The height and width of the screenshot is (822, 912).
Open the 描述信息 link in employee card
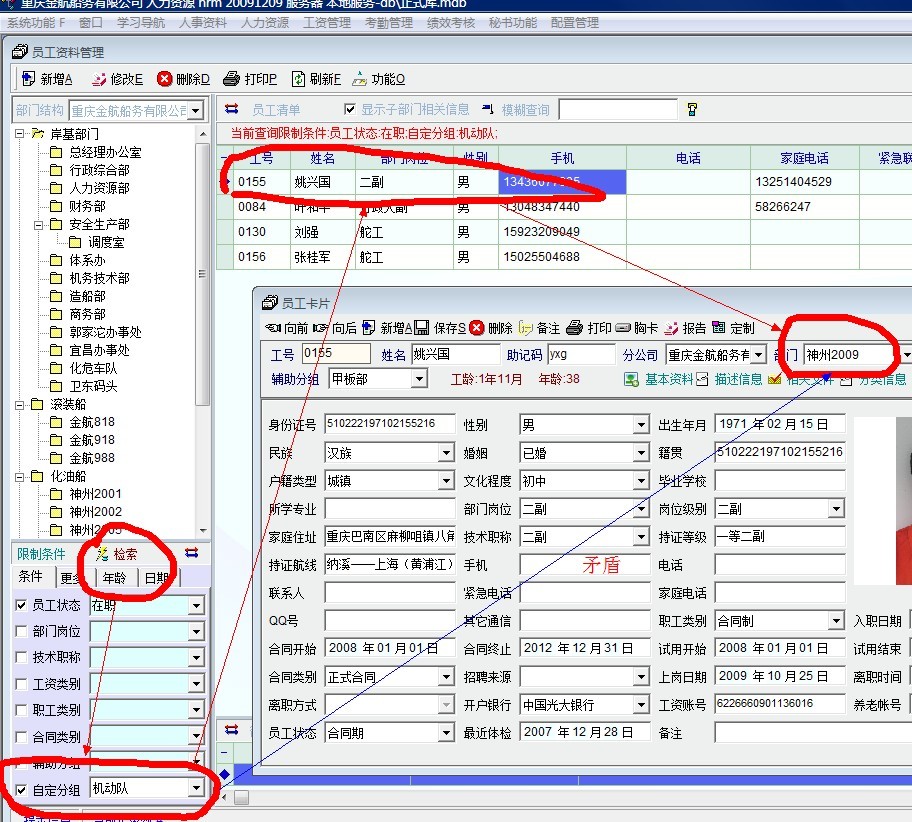(735, 379)
